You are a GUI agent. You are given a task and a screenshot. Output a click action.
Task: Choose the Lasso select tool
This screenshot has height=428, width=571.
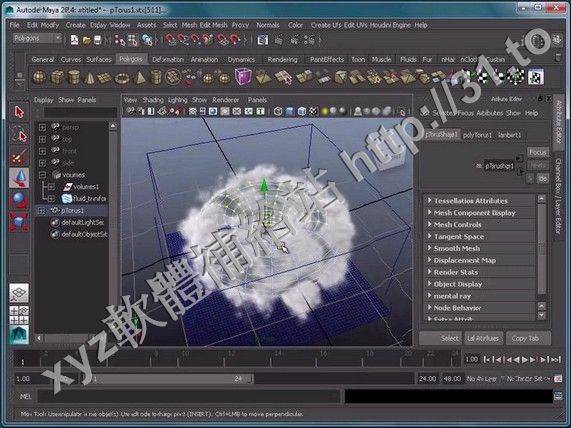pos(19,136)
